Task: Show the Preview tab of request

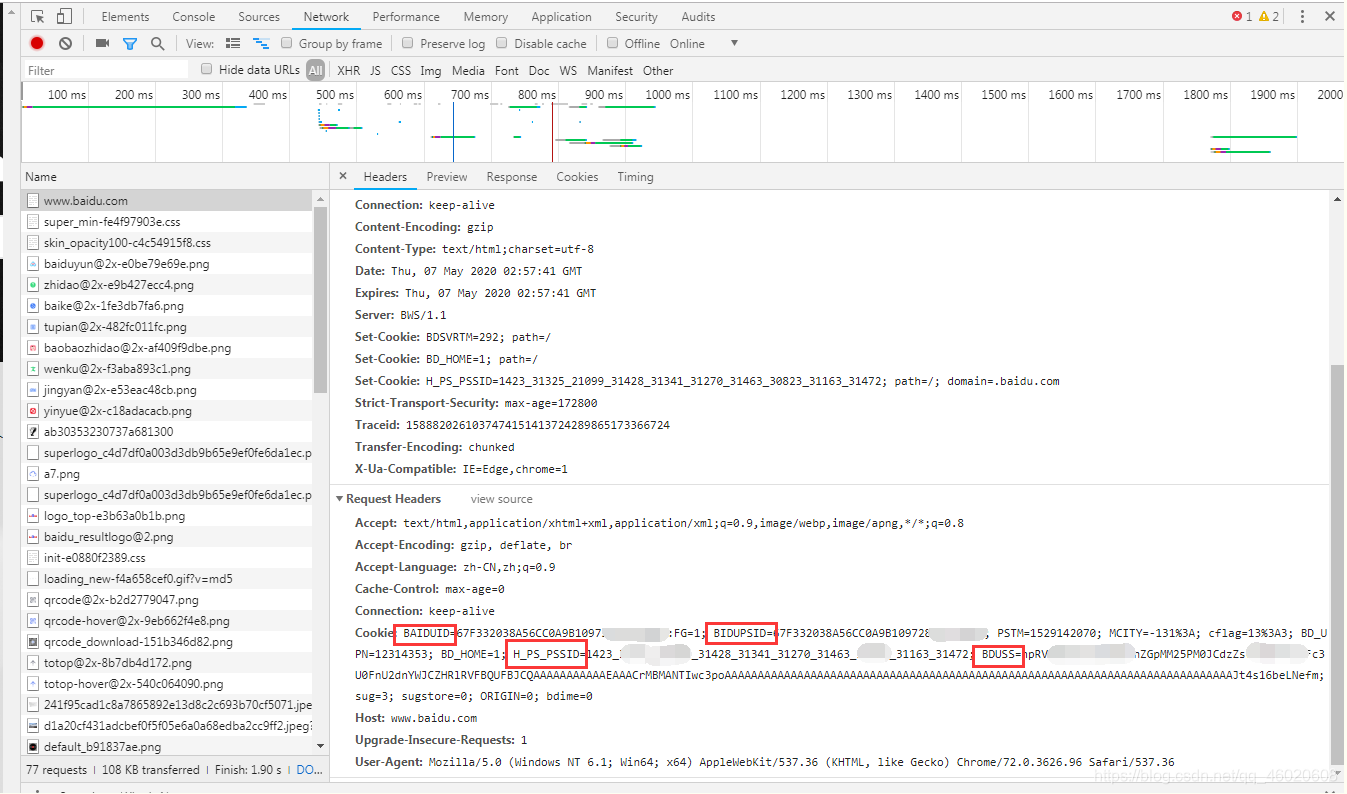Action: tap(447, 177)
